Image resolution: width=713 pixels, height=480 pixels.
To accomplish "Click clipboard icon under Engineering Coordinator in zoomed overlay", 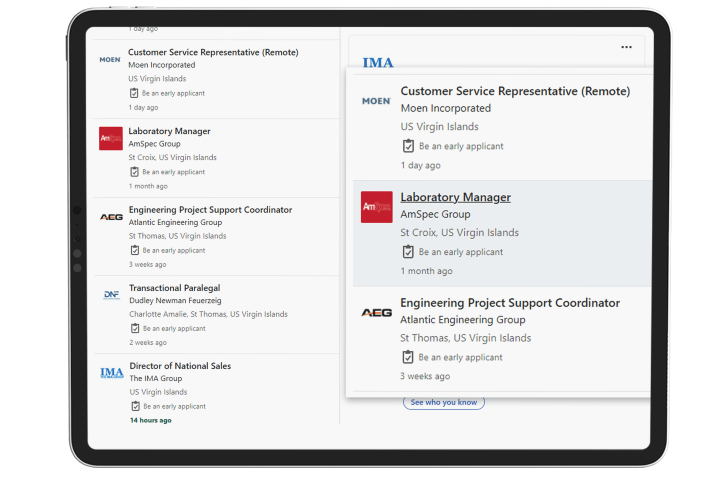I will (408, 357).
